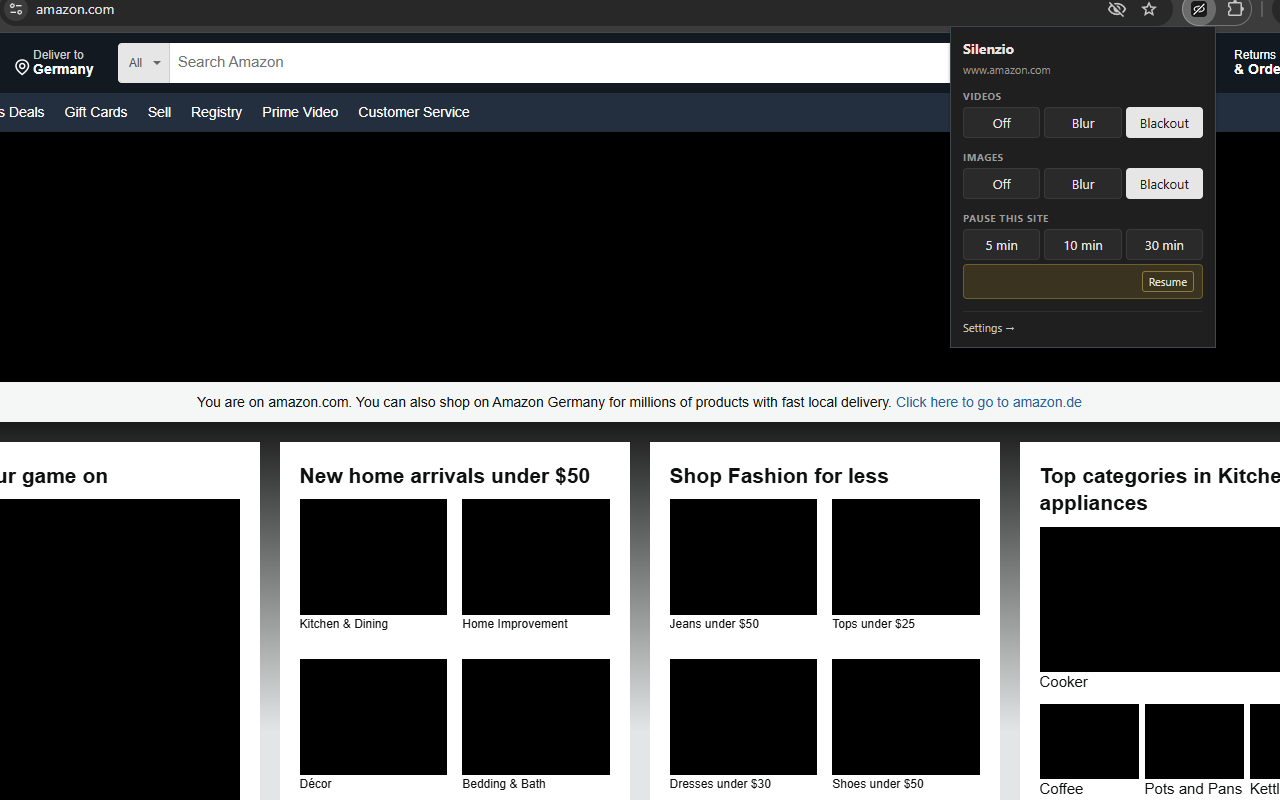Open Customer Service in navigation bar
This screenshot has height=800, width=1280.
click(x=413, y=112)
